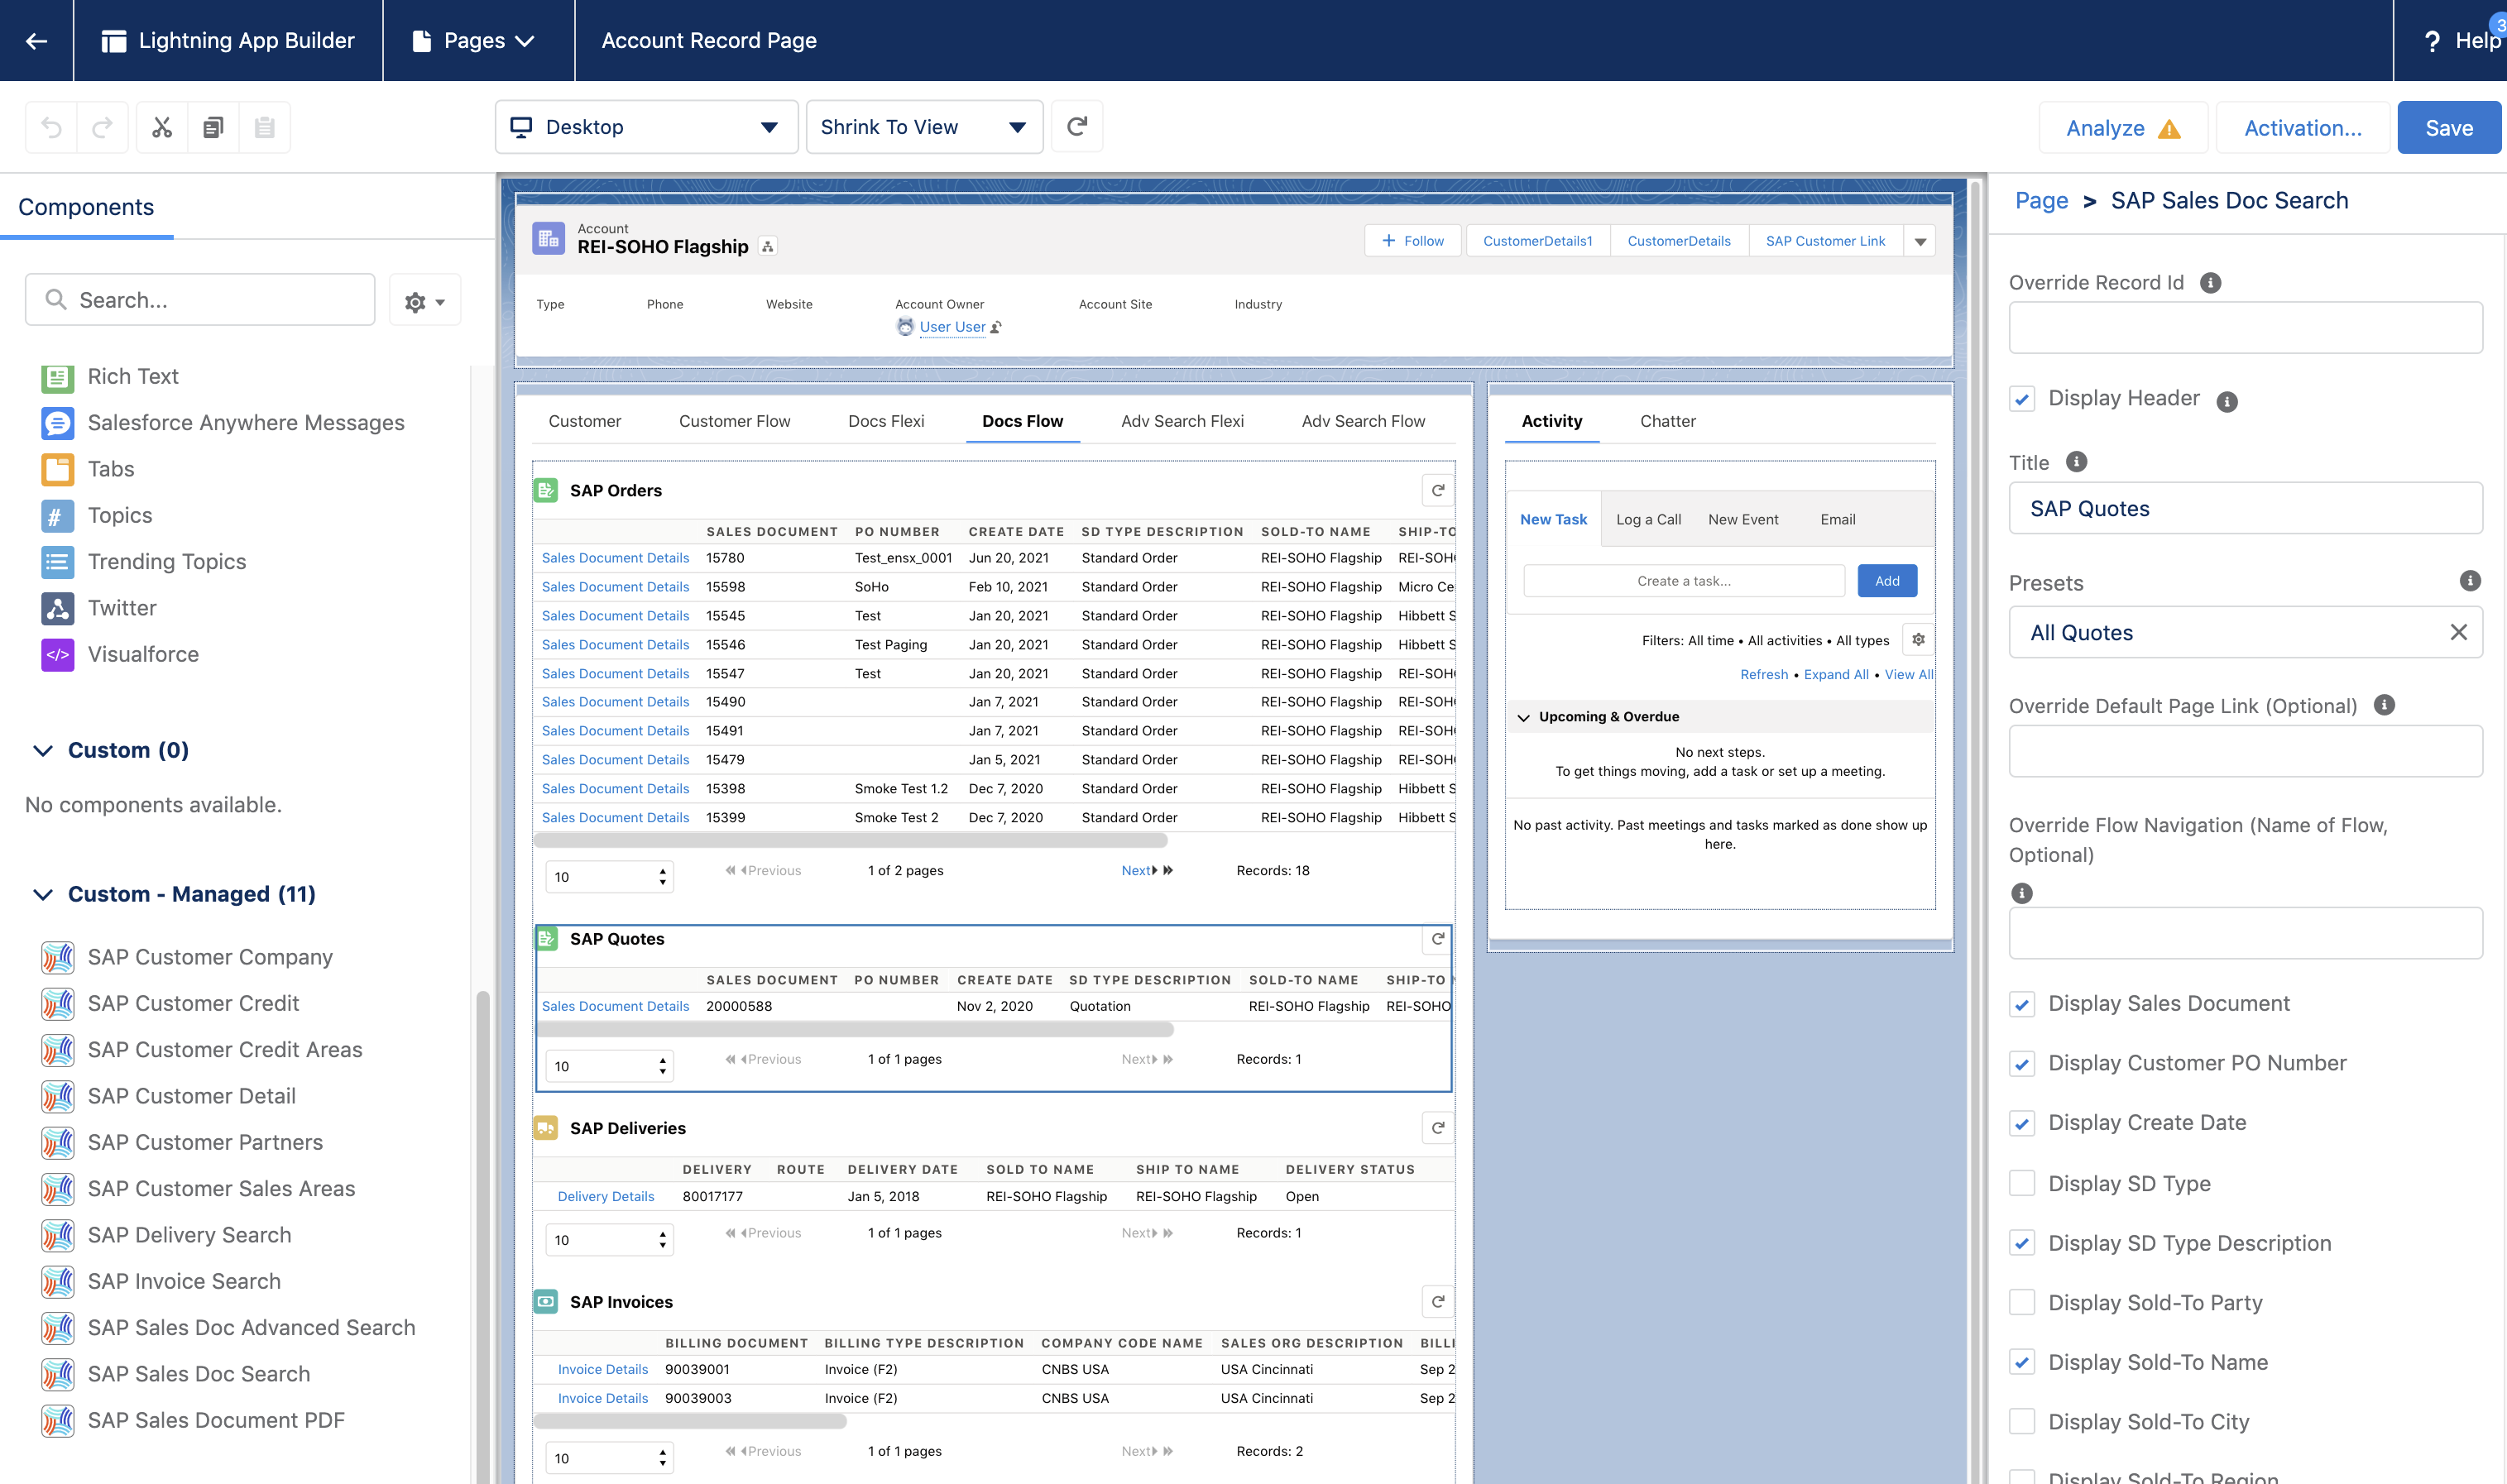This screenshot has width=2507, height=1484.
Task: Refresh the canvas view
Action: 1077,127
